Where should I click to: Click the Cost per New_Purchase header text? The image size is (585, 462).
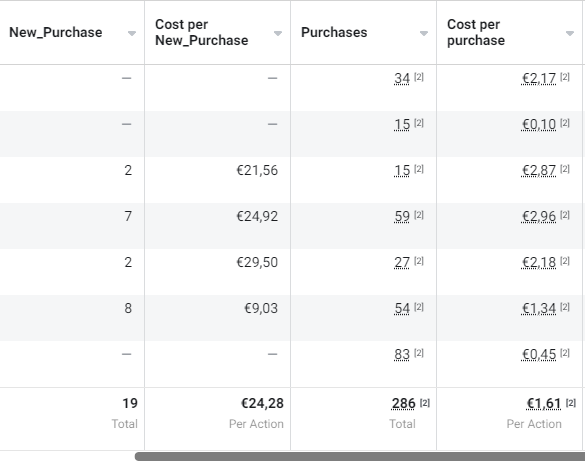201,32
